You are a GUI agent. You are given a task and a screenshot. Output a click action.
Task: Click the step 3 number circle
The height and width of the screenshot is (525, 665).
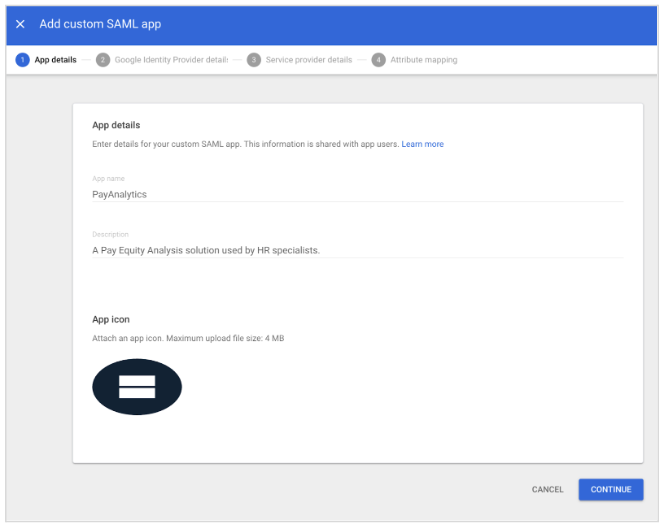click(254, 60)
